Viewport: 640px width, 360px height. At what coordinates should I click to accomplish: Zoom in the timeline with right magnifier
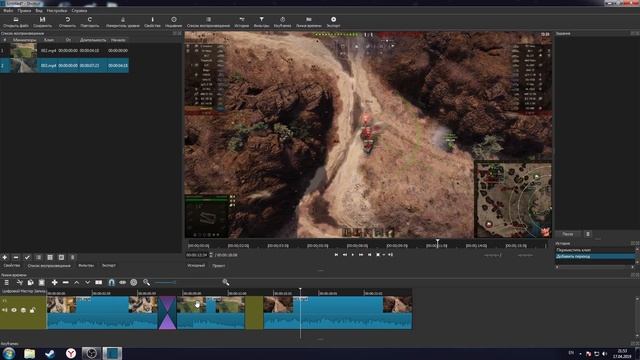(x=226, y=282)
